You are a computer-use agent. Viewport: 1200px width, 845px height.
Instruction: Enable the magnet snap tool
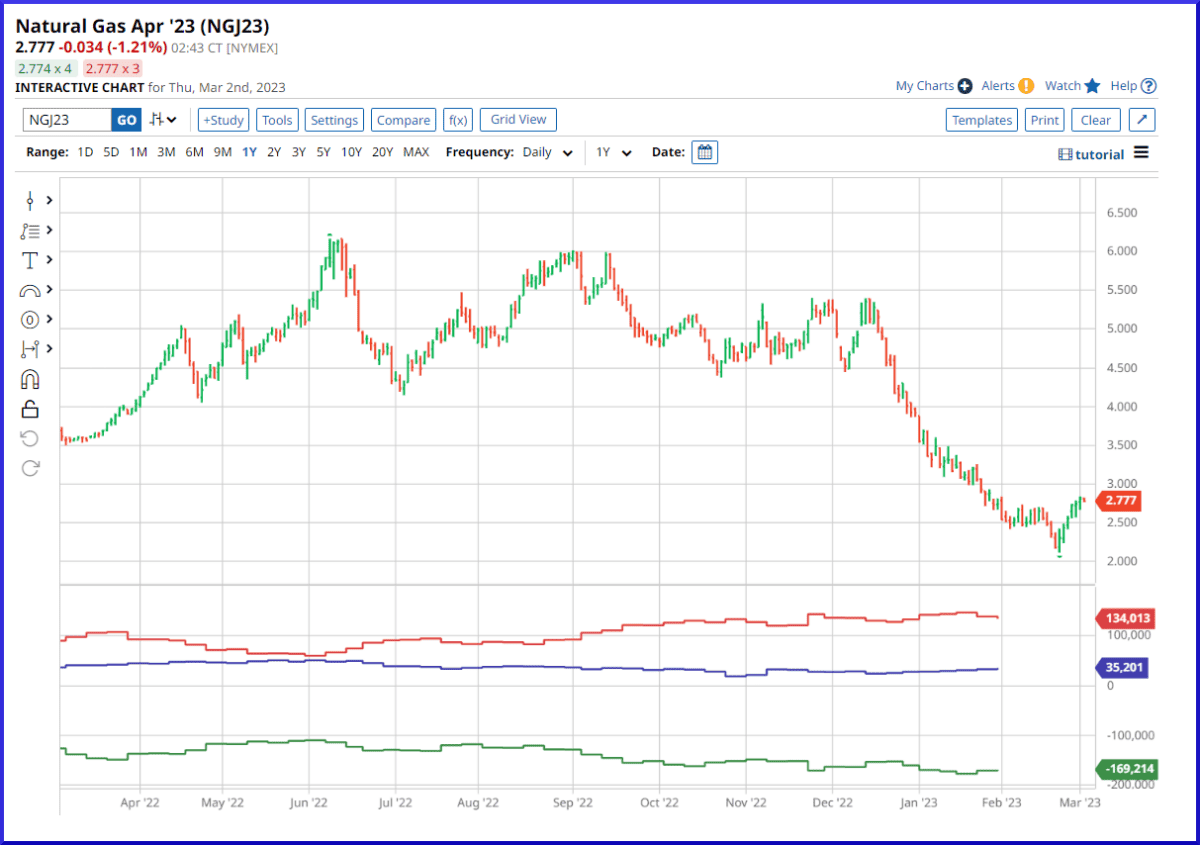tap(30, 378)
